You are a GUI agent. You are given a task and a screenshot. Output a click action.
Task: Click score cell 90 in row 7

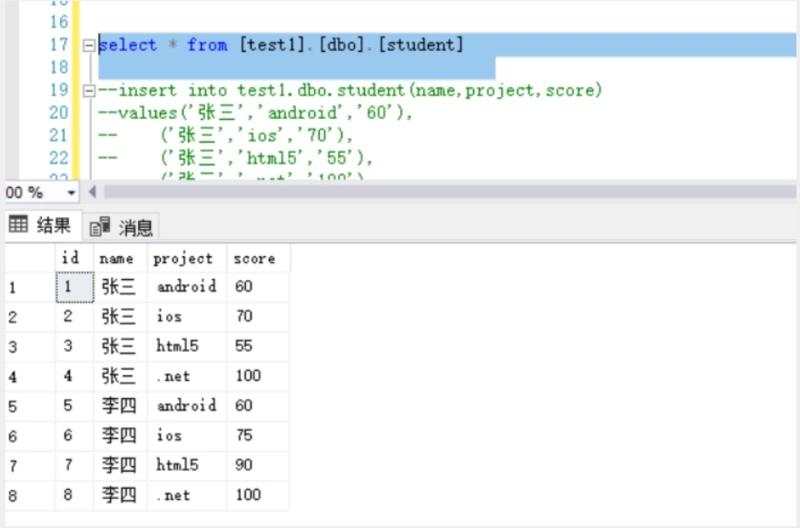pos(258,465)
